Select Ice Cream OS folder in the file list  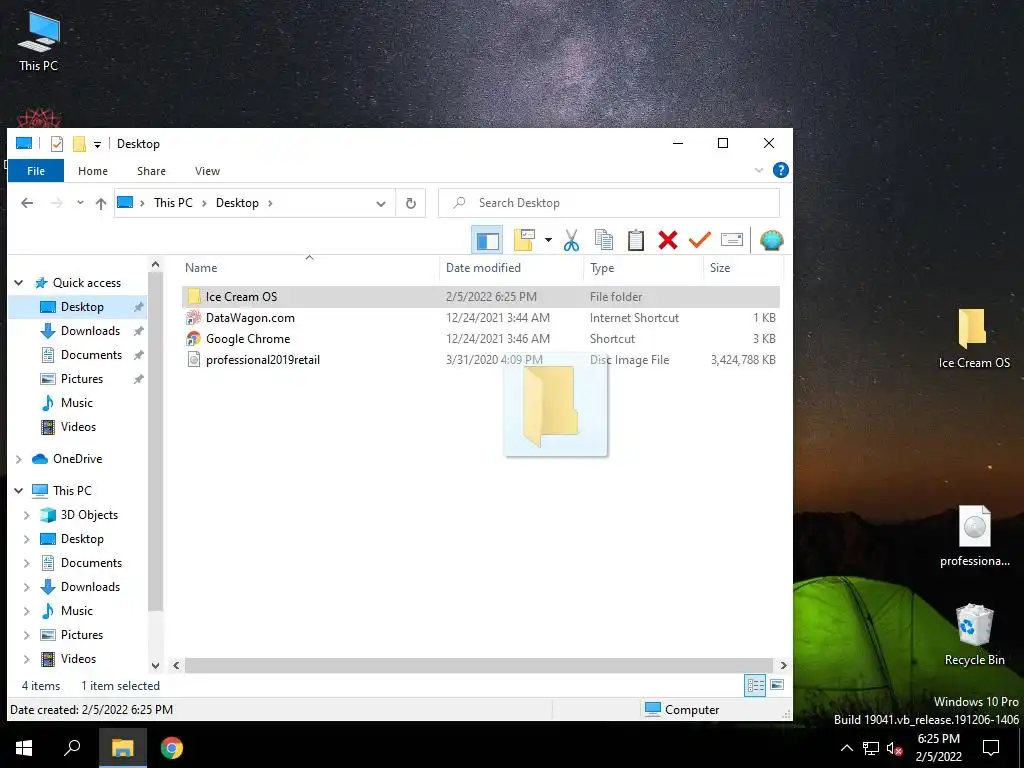click(x=481, y=296)
